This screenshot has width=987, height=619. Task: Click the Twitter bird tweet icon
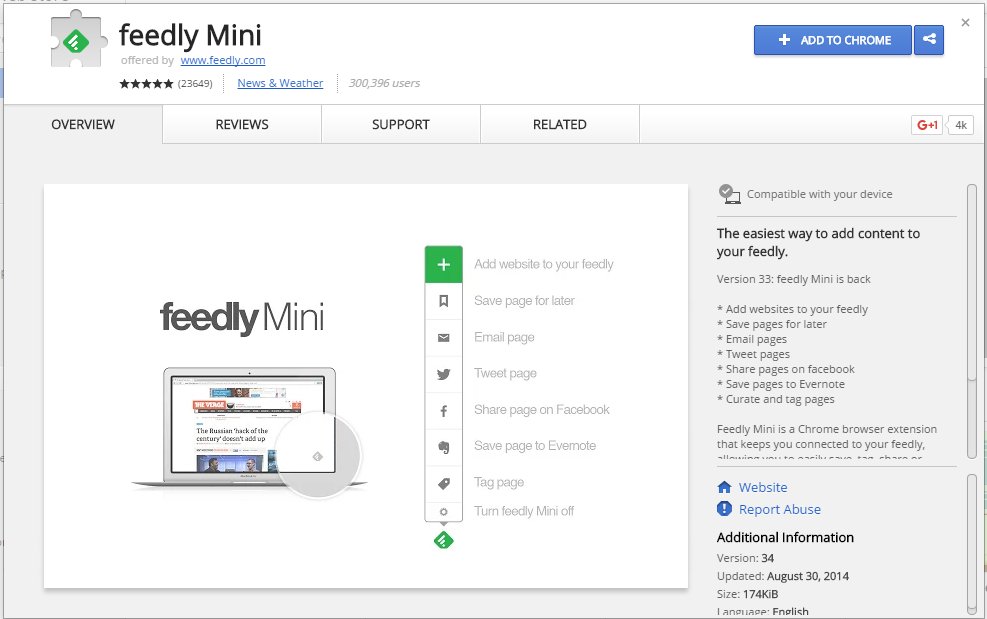click(444, 374)
